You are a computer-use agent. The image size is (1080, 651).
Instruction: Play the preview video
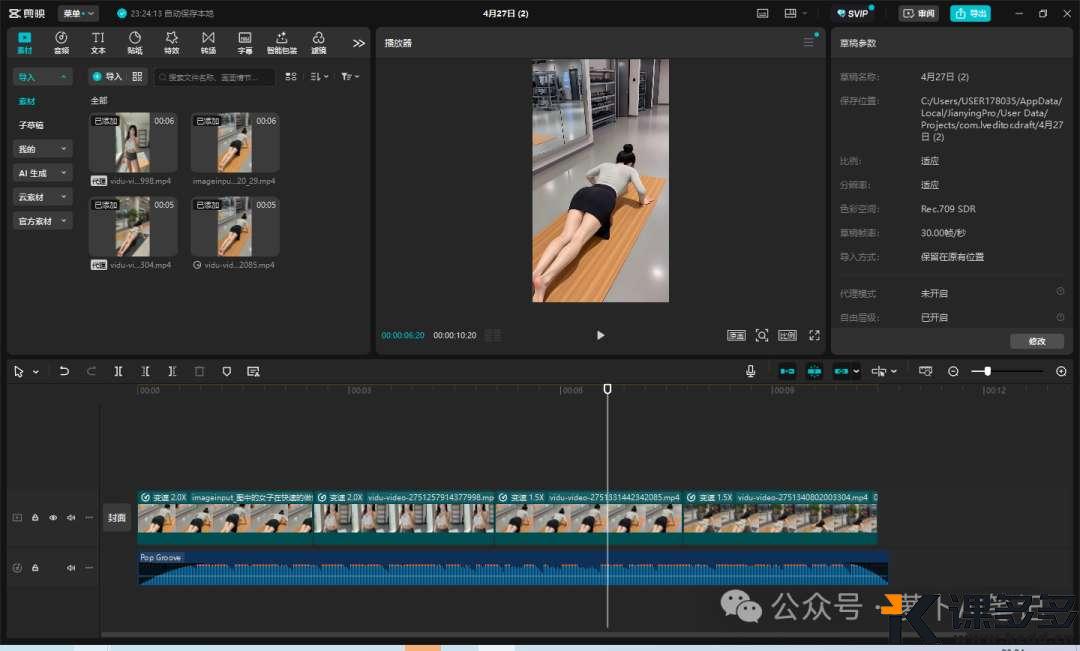[601, 335]
